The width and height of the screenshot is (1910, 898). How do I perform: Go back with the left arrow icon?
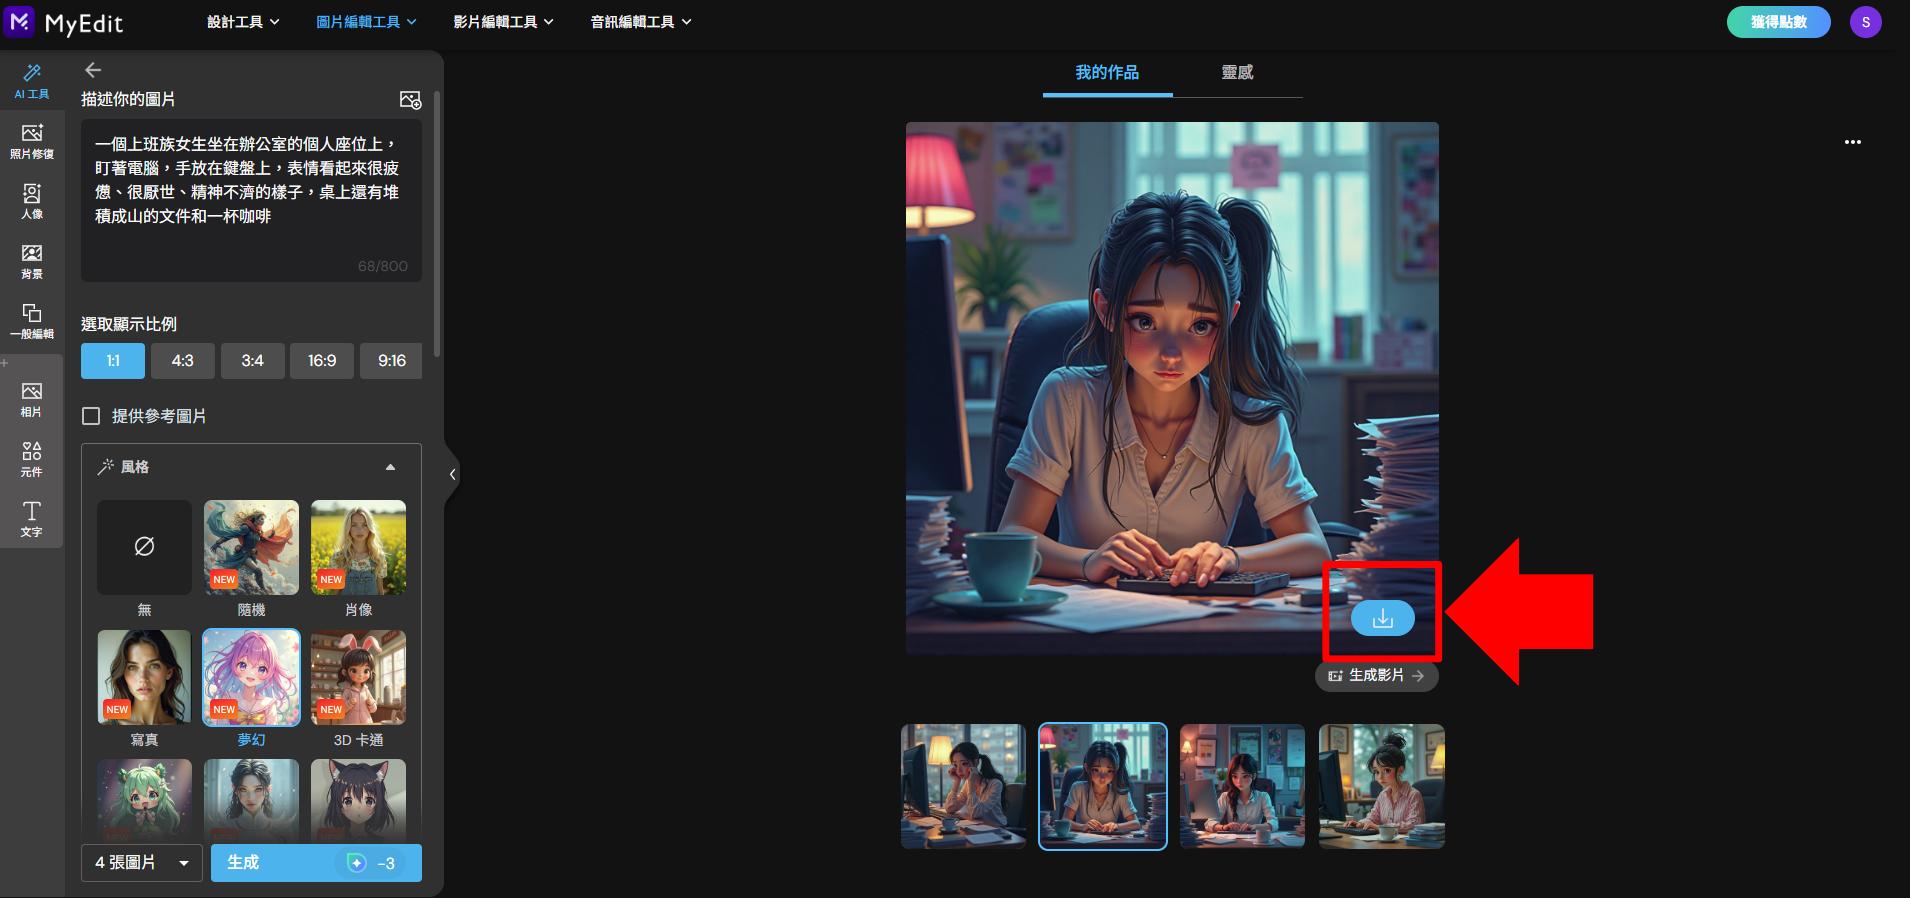pyautogui.click(x=93, y=70)
